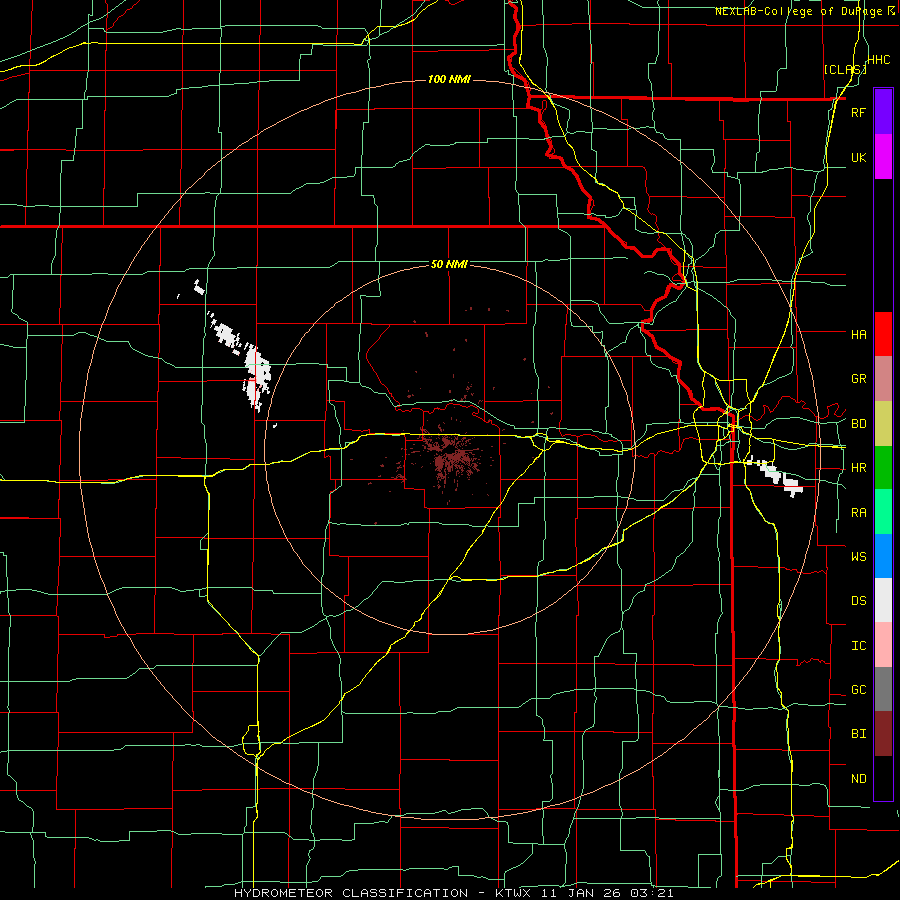Click the green HR color swatch
Image resolution: width=900 pixels, height=900 pixels.
[883, 468]
